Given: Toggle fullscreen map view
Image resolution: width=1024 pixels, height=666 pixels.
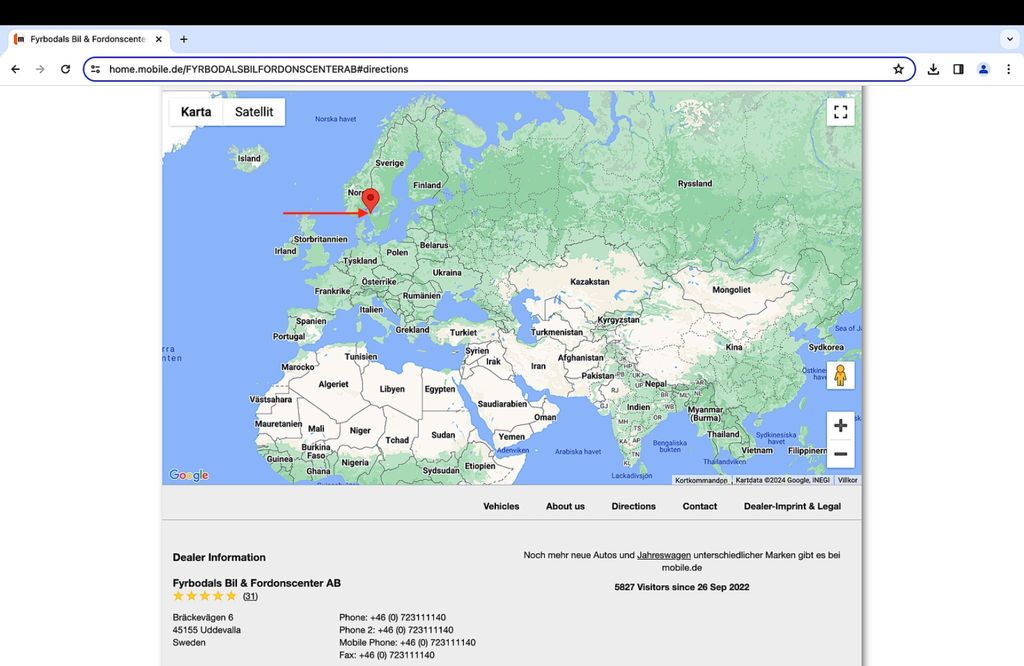Looking at the screenshot, I should tap(840, 112).
